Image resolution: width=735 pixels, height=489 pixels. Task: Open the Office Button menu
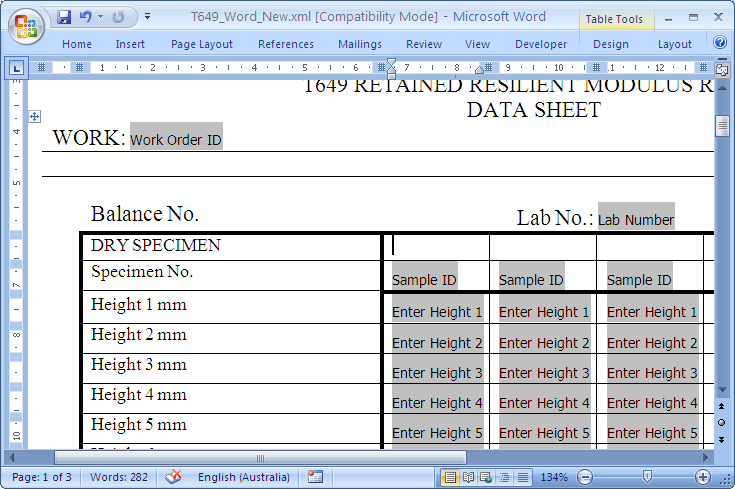[27, 24]
